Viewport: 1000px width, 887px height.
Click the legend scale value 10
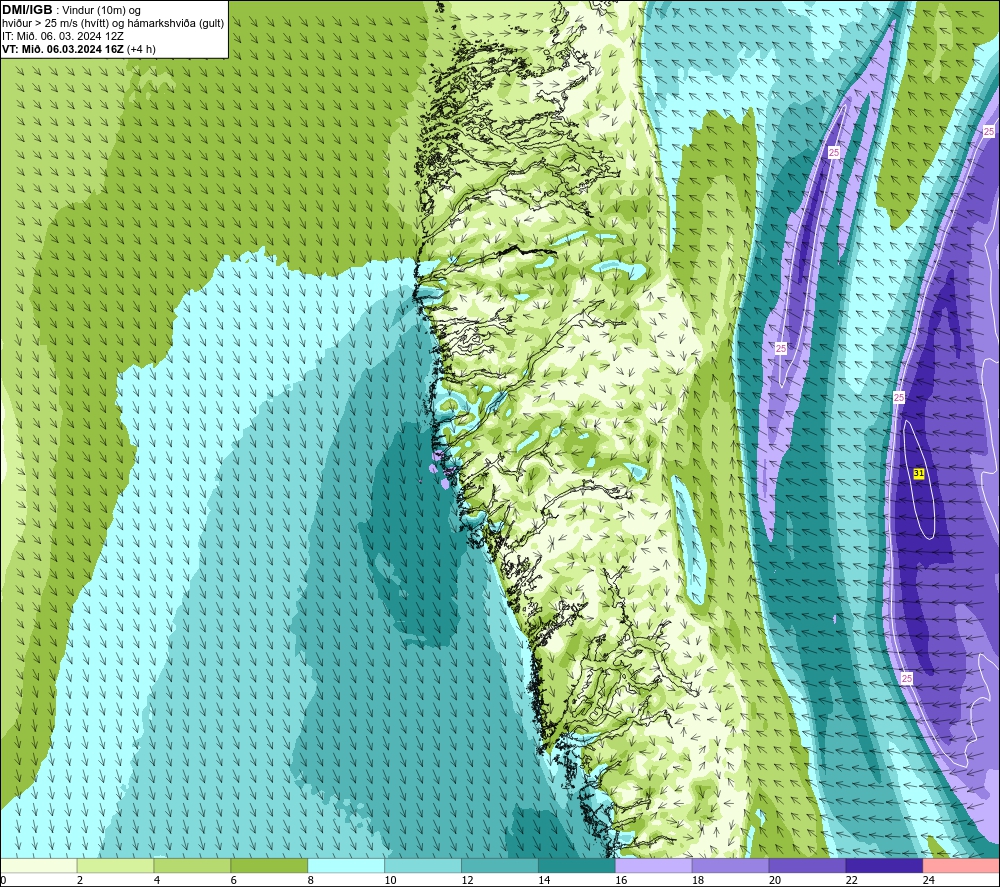(x=390, y=880)
